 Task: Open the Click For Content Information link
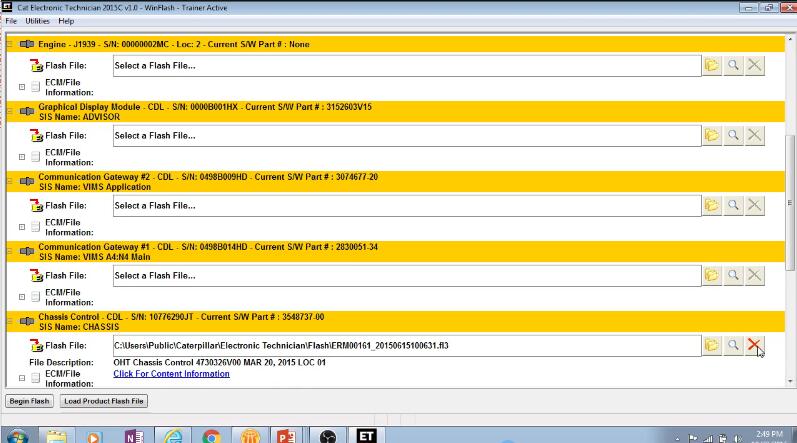coord(171,374)
